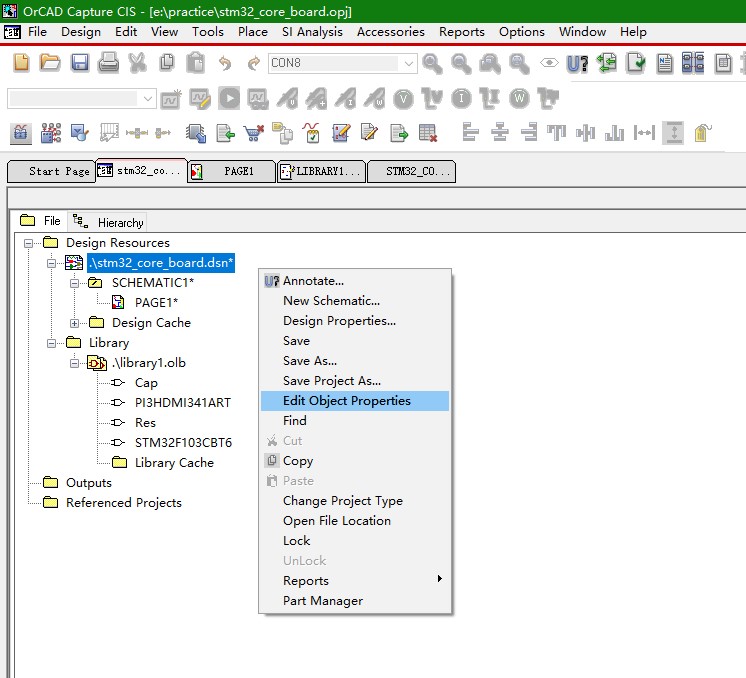Select the Res part in library
Viewport: 746px width, 678px height.
click(x=145, y=423)
